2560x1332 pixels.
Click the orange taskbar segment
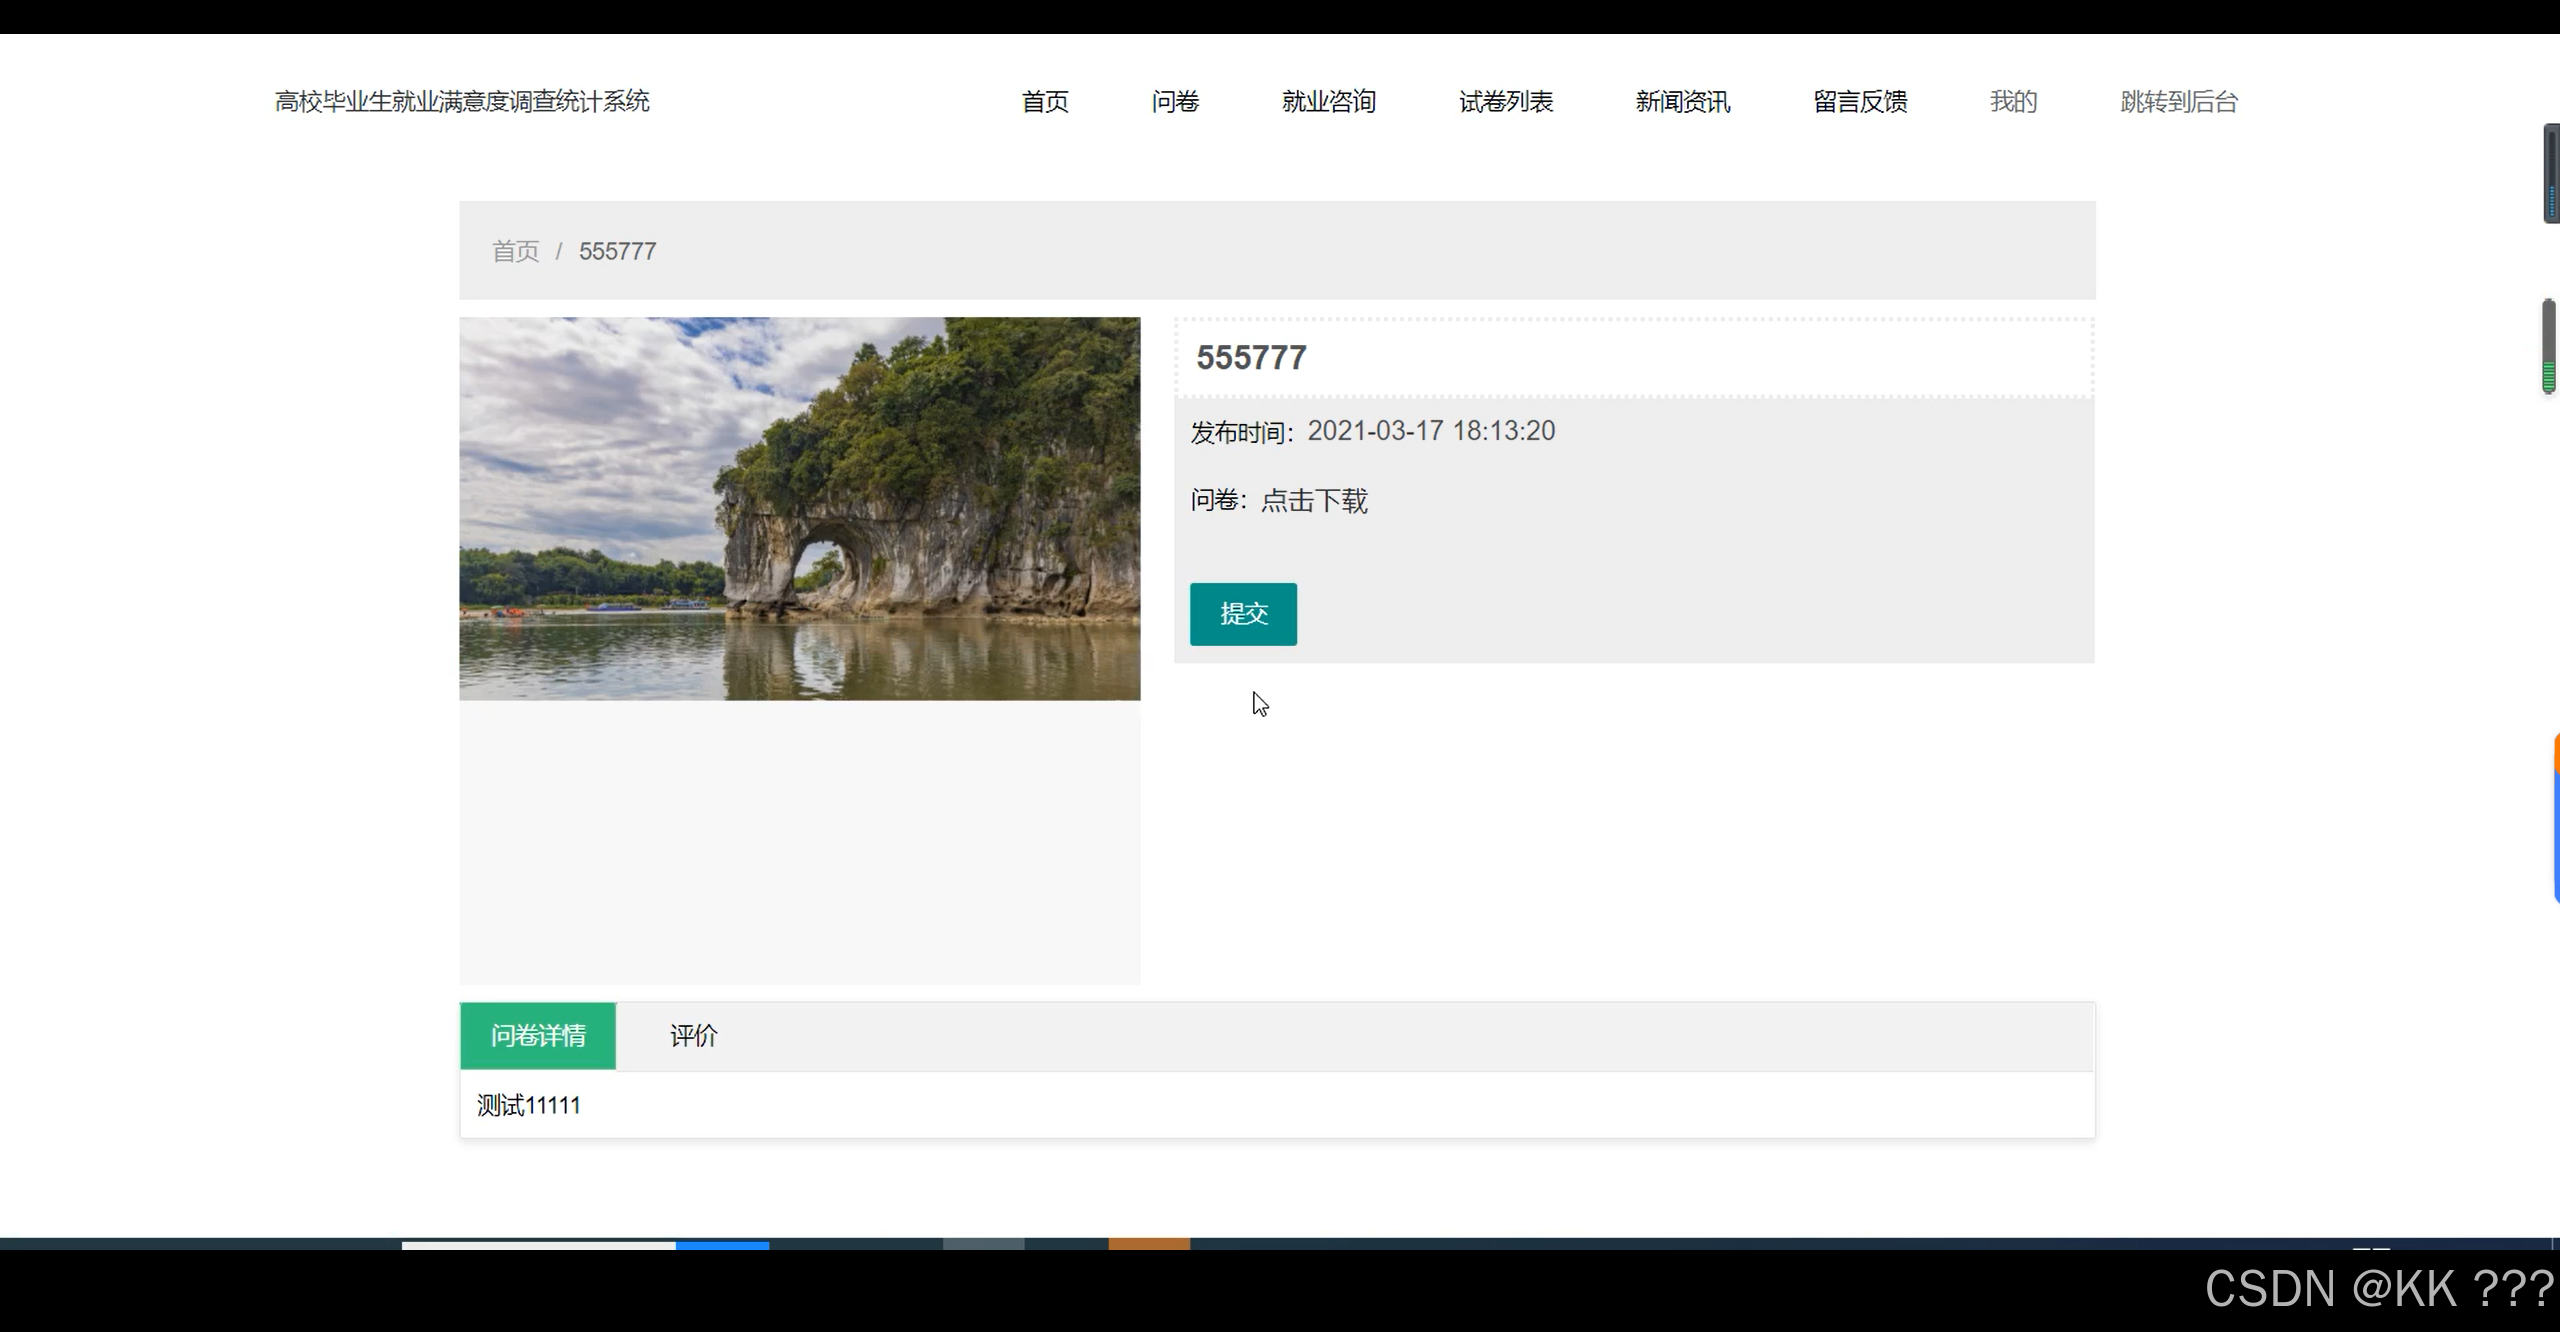pos(1149,1243)
